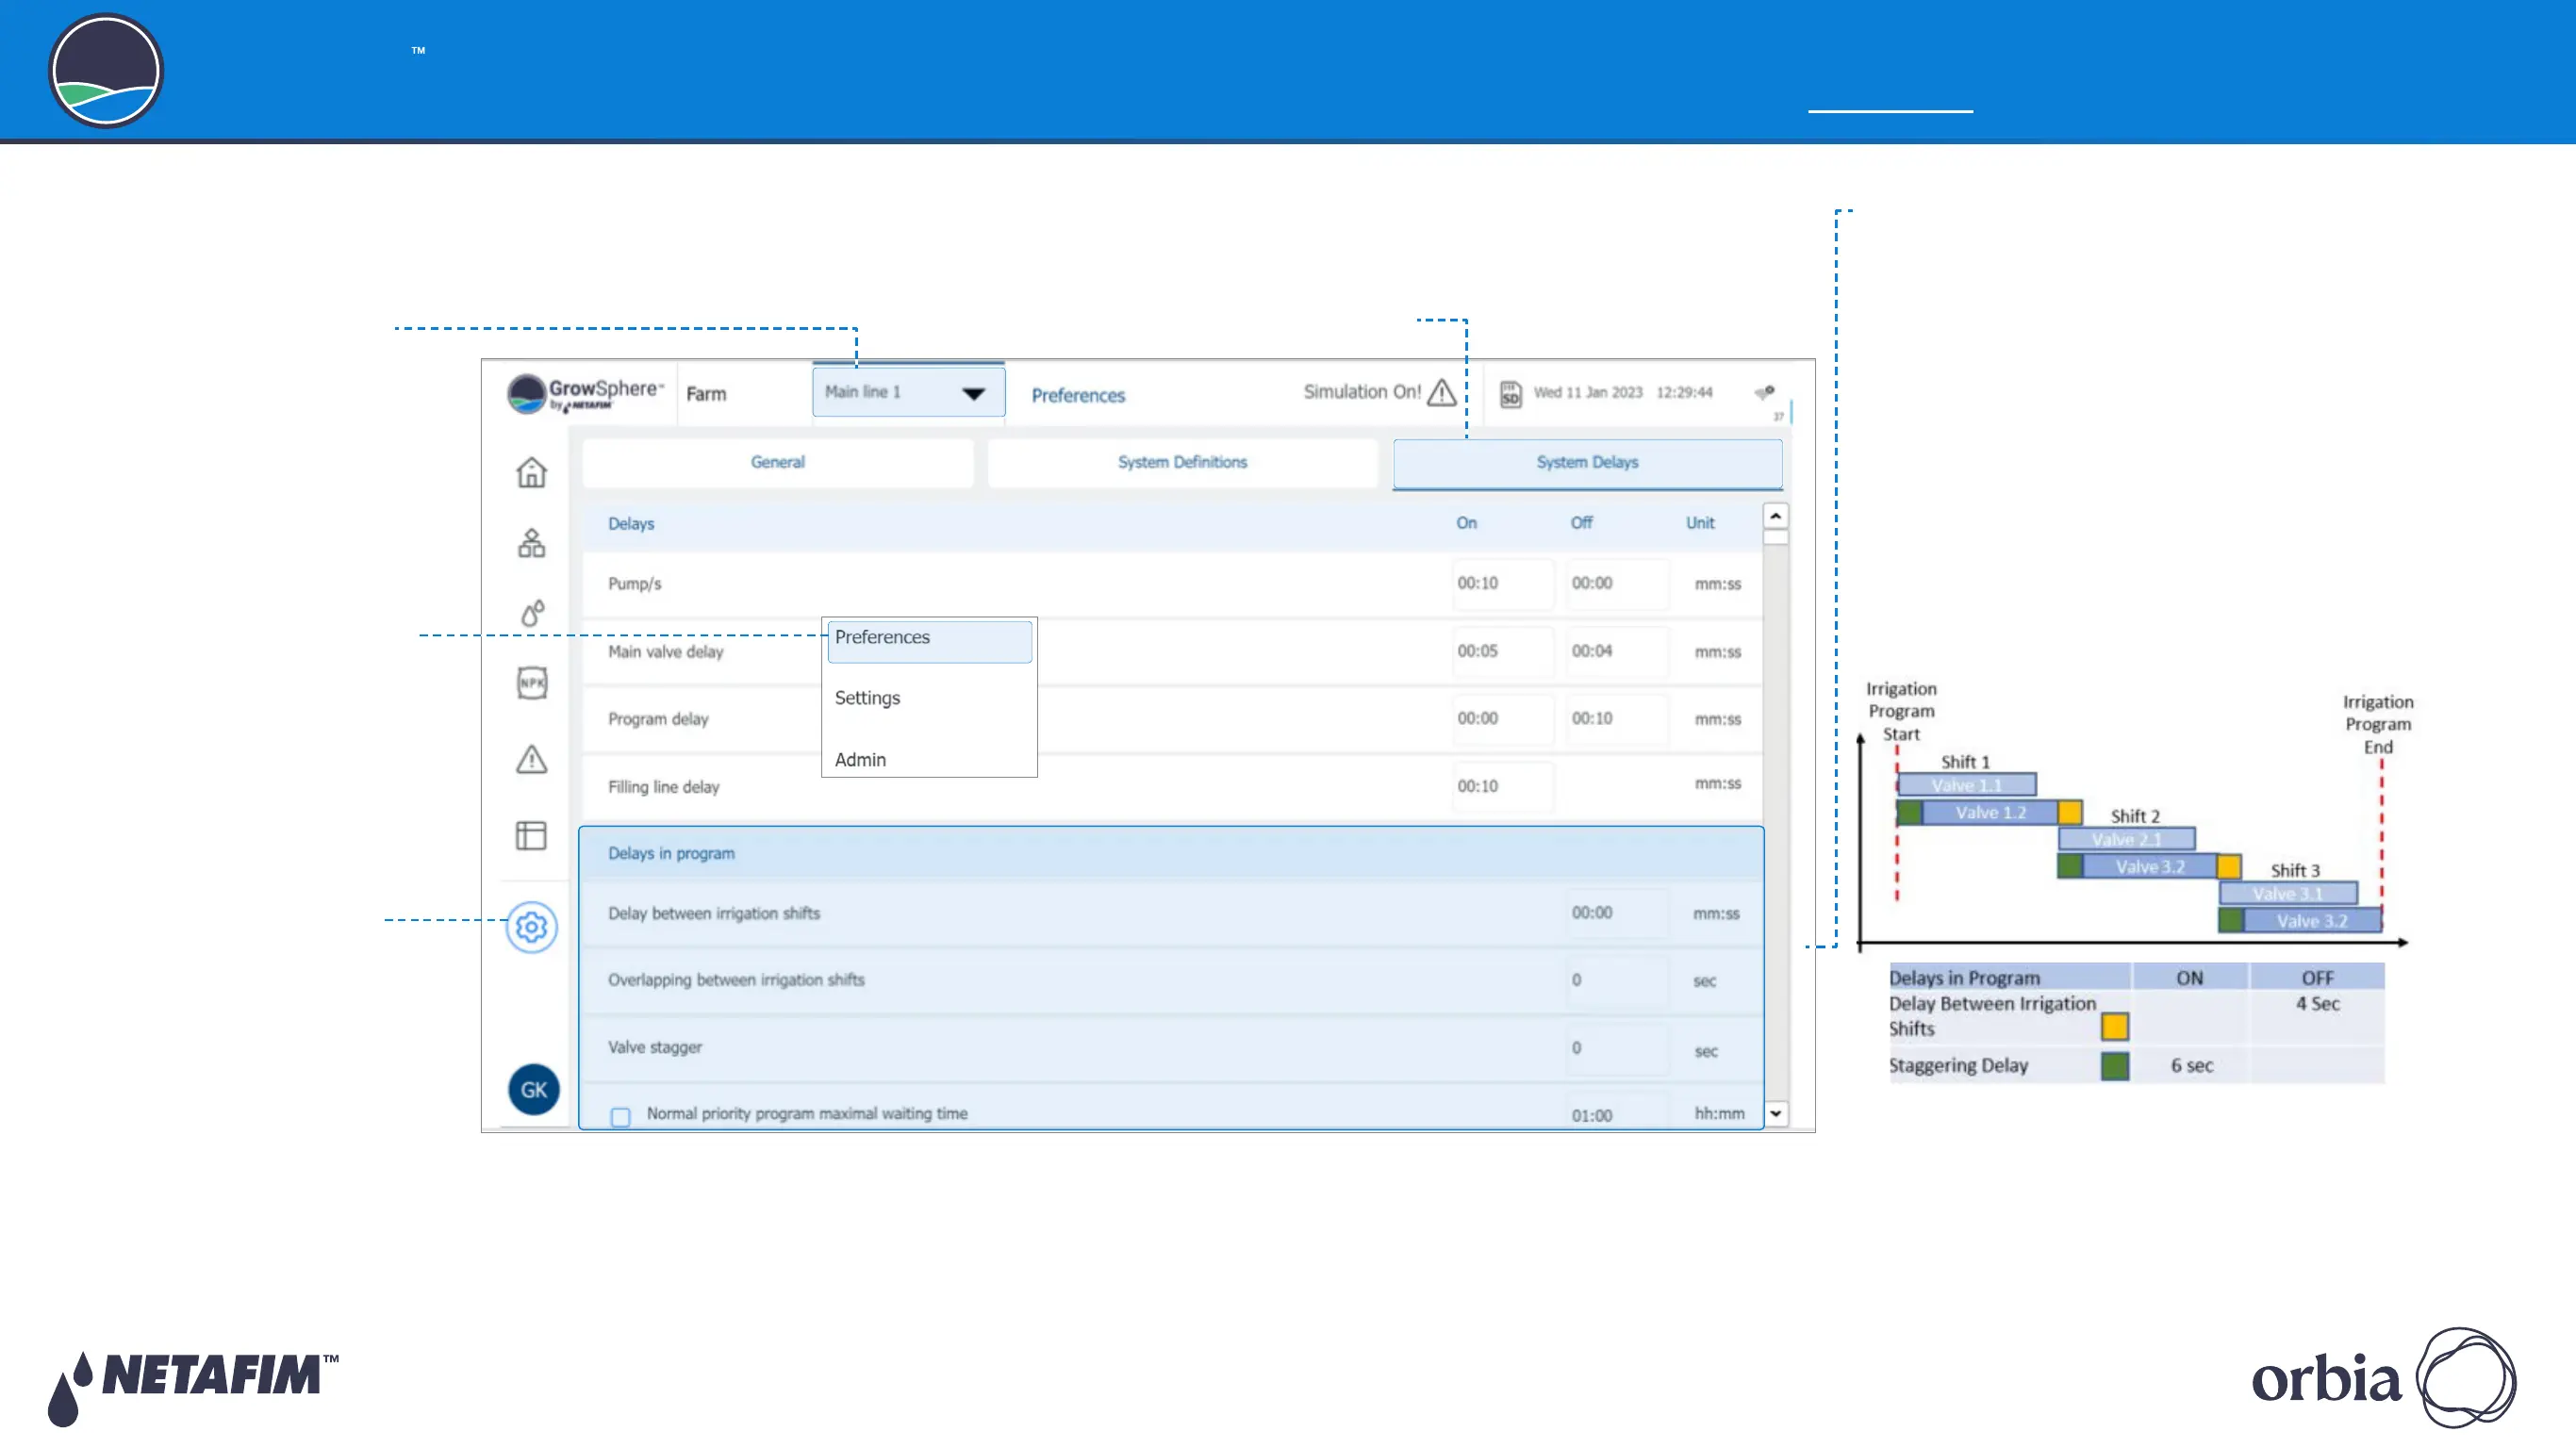Click the green Staggering Delay swatch
Viewport: 2576px width, 1448px height.
[x=2115, y=1066]
